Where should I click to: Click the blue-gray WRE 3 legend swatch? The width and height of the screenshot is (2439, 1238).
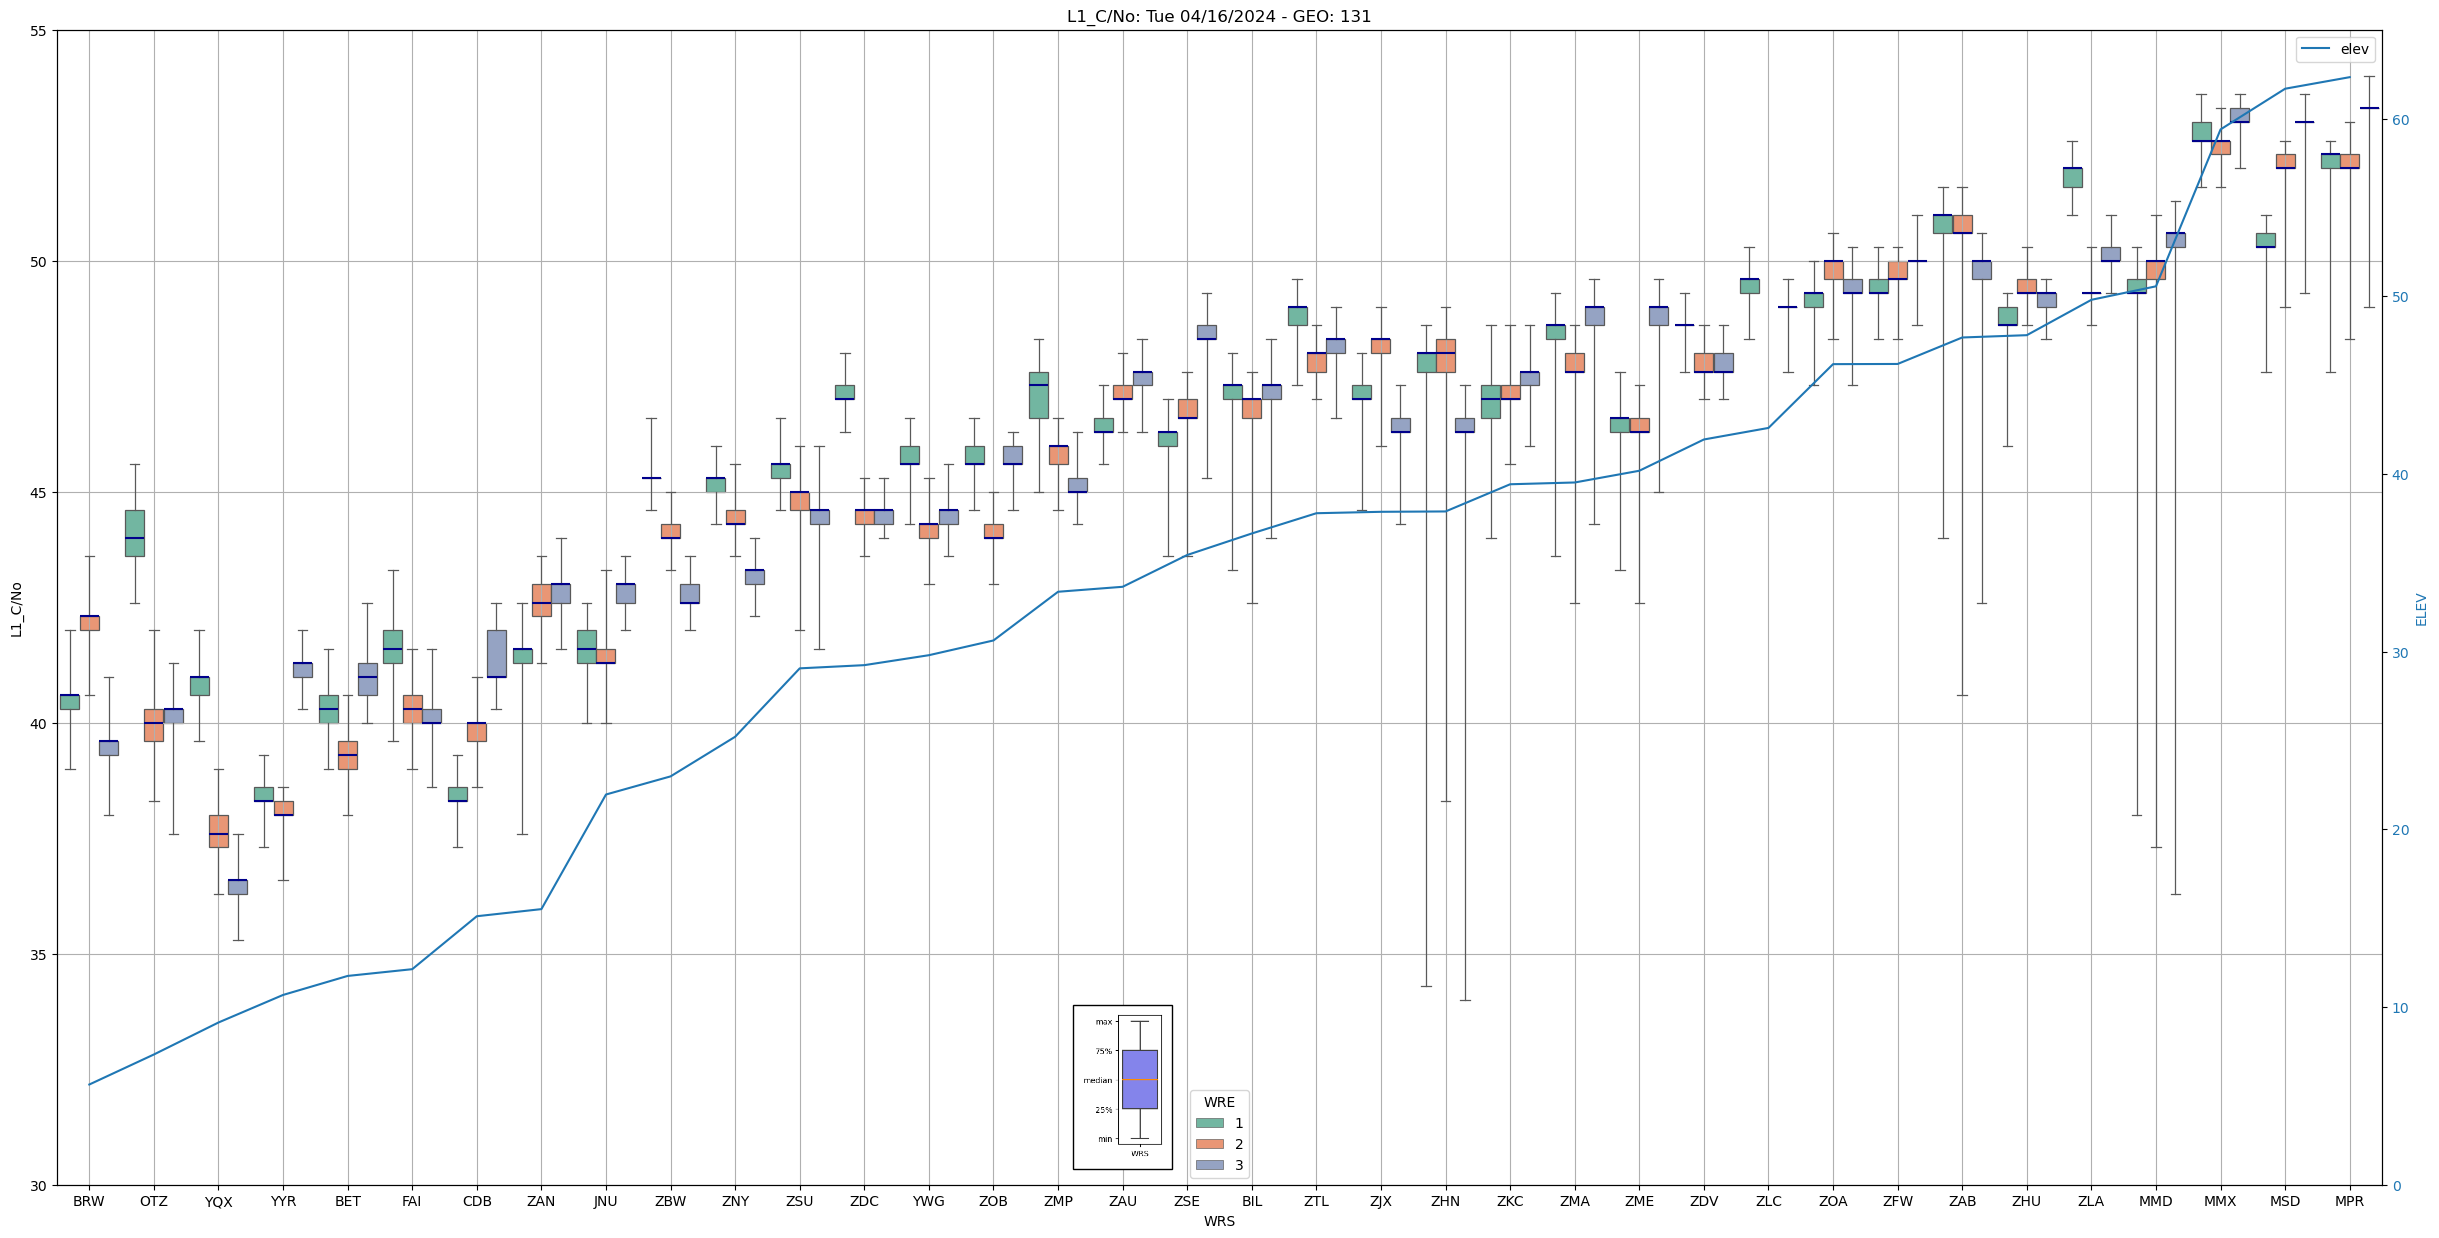1209,1165
